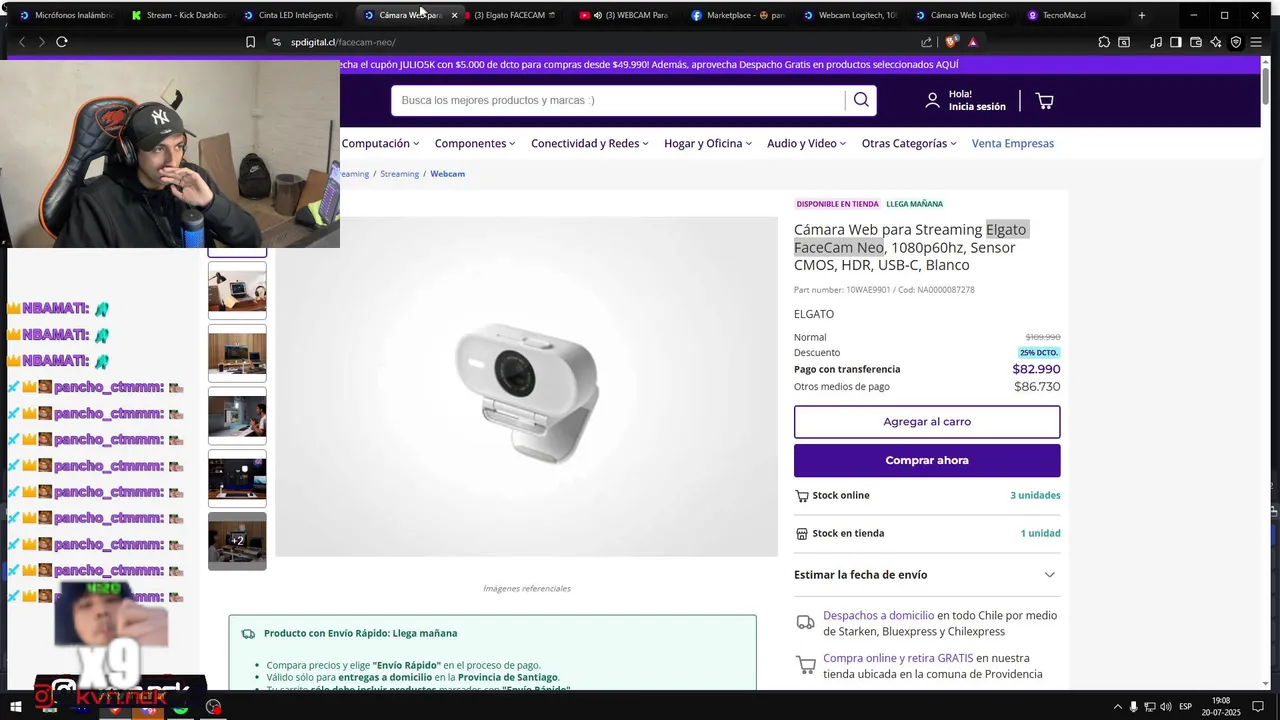Open the media playlist music note icon
This screenshot has height=720, width=1280.
coord(1156,42)
